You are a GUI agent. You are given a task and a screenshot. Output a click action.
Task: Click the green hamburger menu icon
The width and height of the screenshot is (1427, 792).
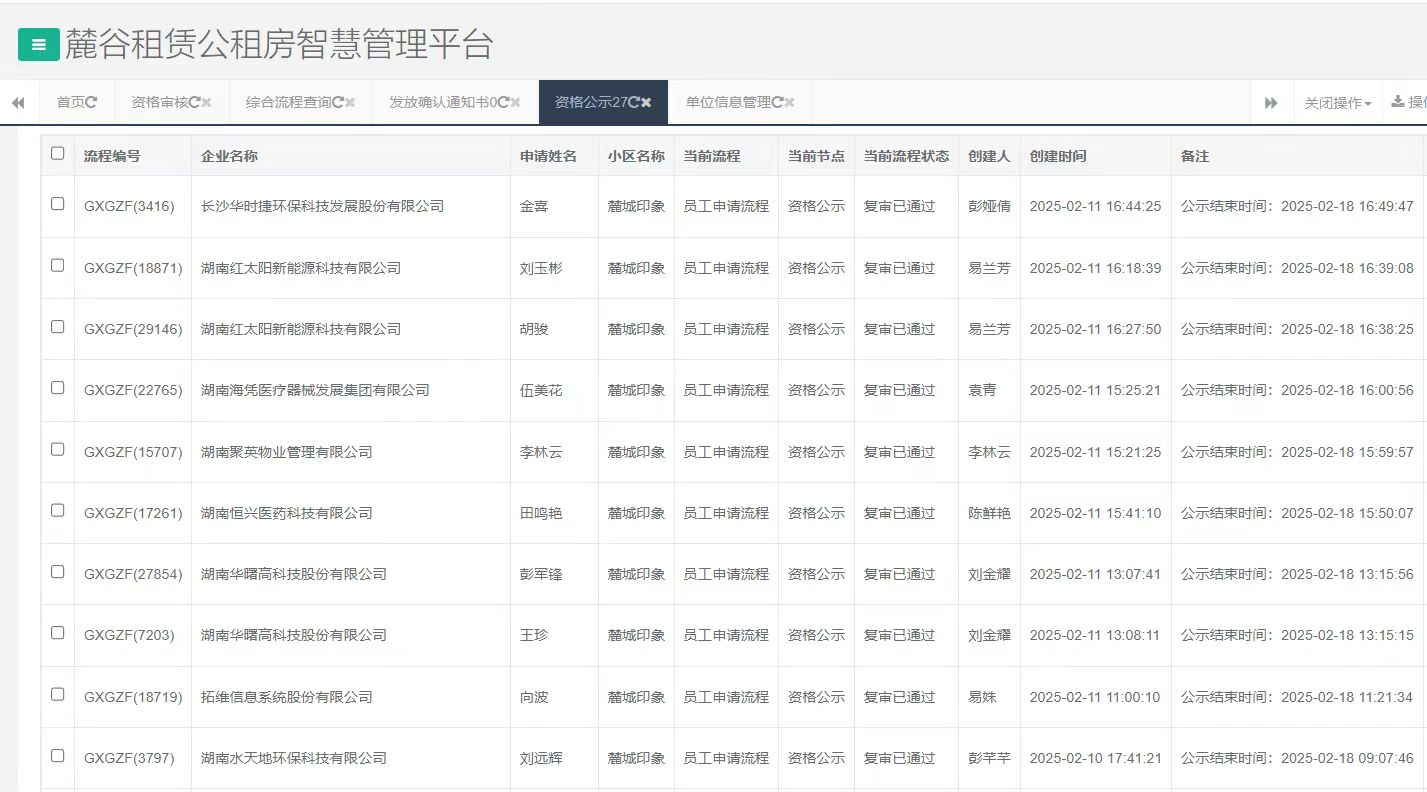click(x=38, y=45)
